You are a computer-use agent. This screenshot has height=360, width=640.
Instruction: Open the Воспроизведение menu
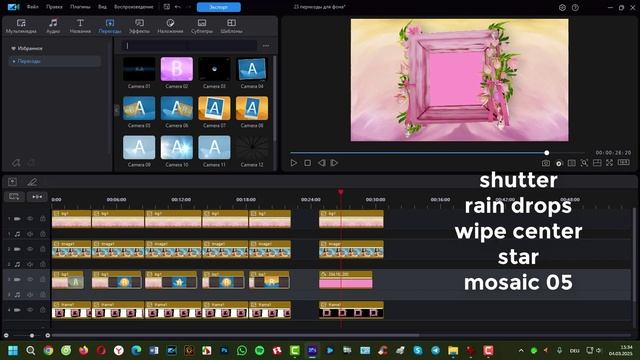(x=133, y=7)
